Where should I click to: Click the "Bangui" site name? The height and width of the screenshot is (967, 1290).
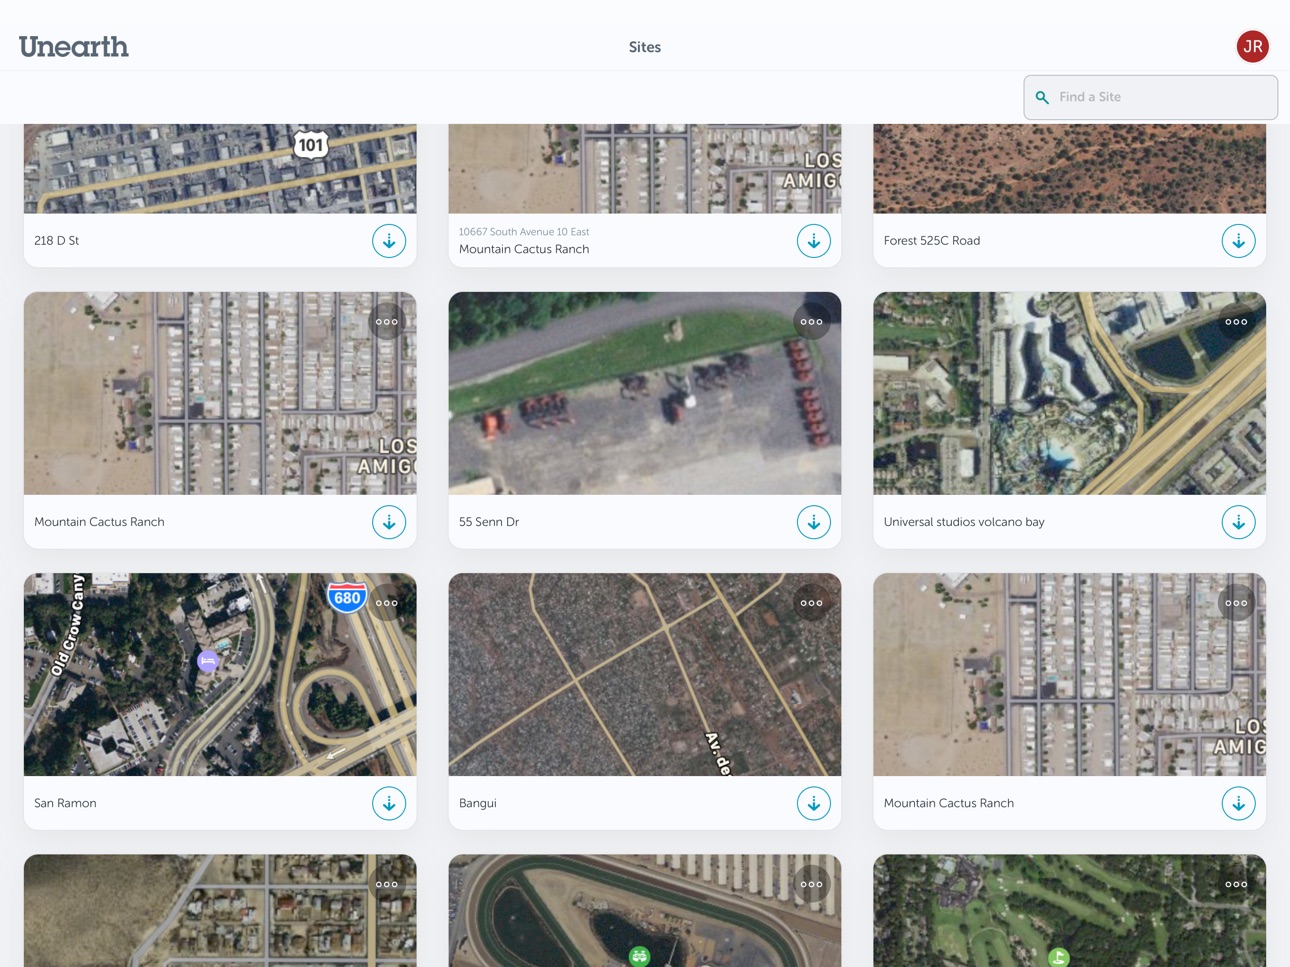[478, 803]
